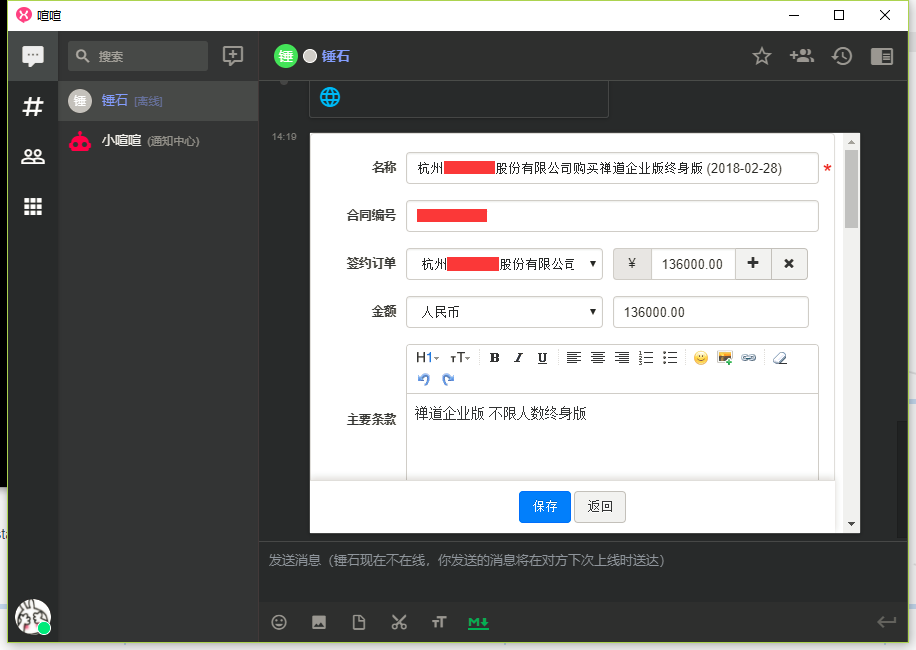
Task: Click the globe link icon in message
Action: [330, 97]
